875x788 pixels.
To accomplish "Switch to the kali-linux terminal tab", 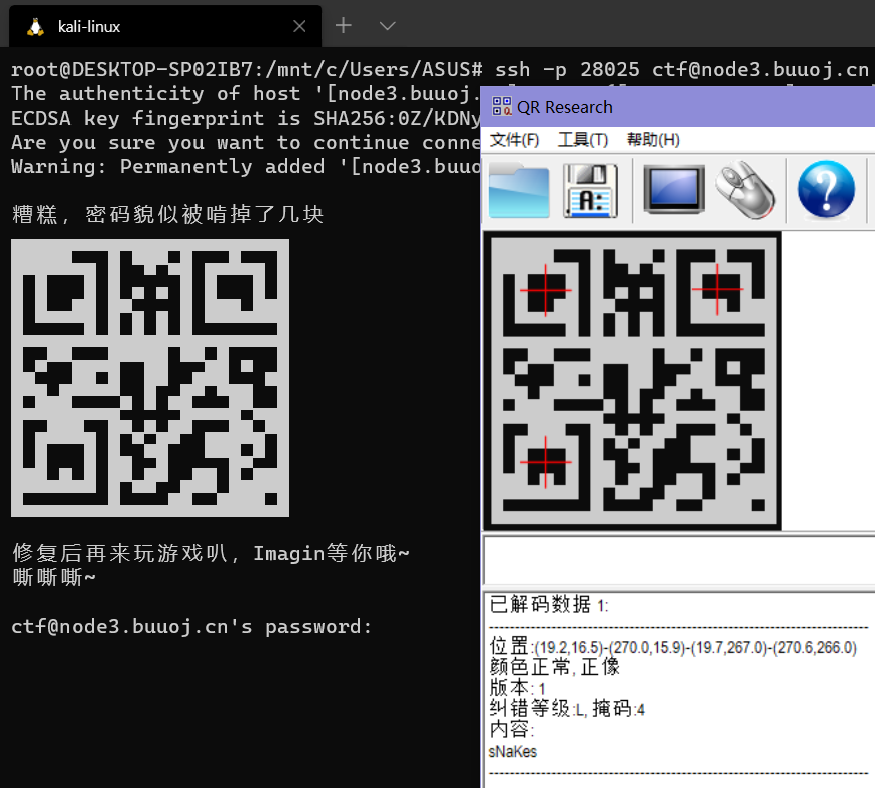I will (x=165, y=26).
